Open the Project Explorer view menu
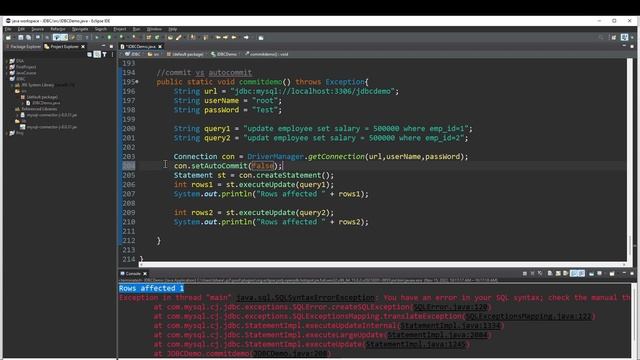640x360 pixels. click(x=112, y=54)
